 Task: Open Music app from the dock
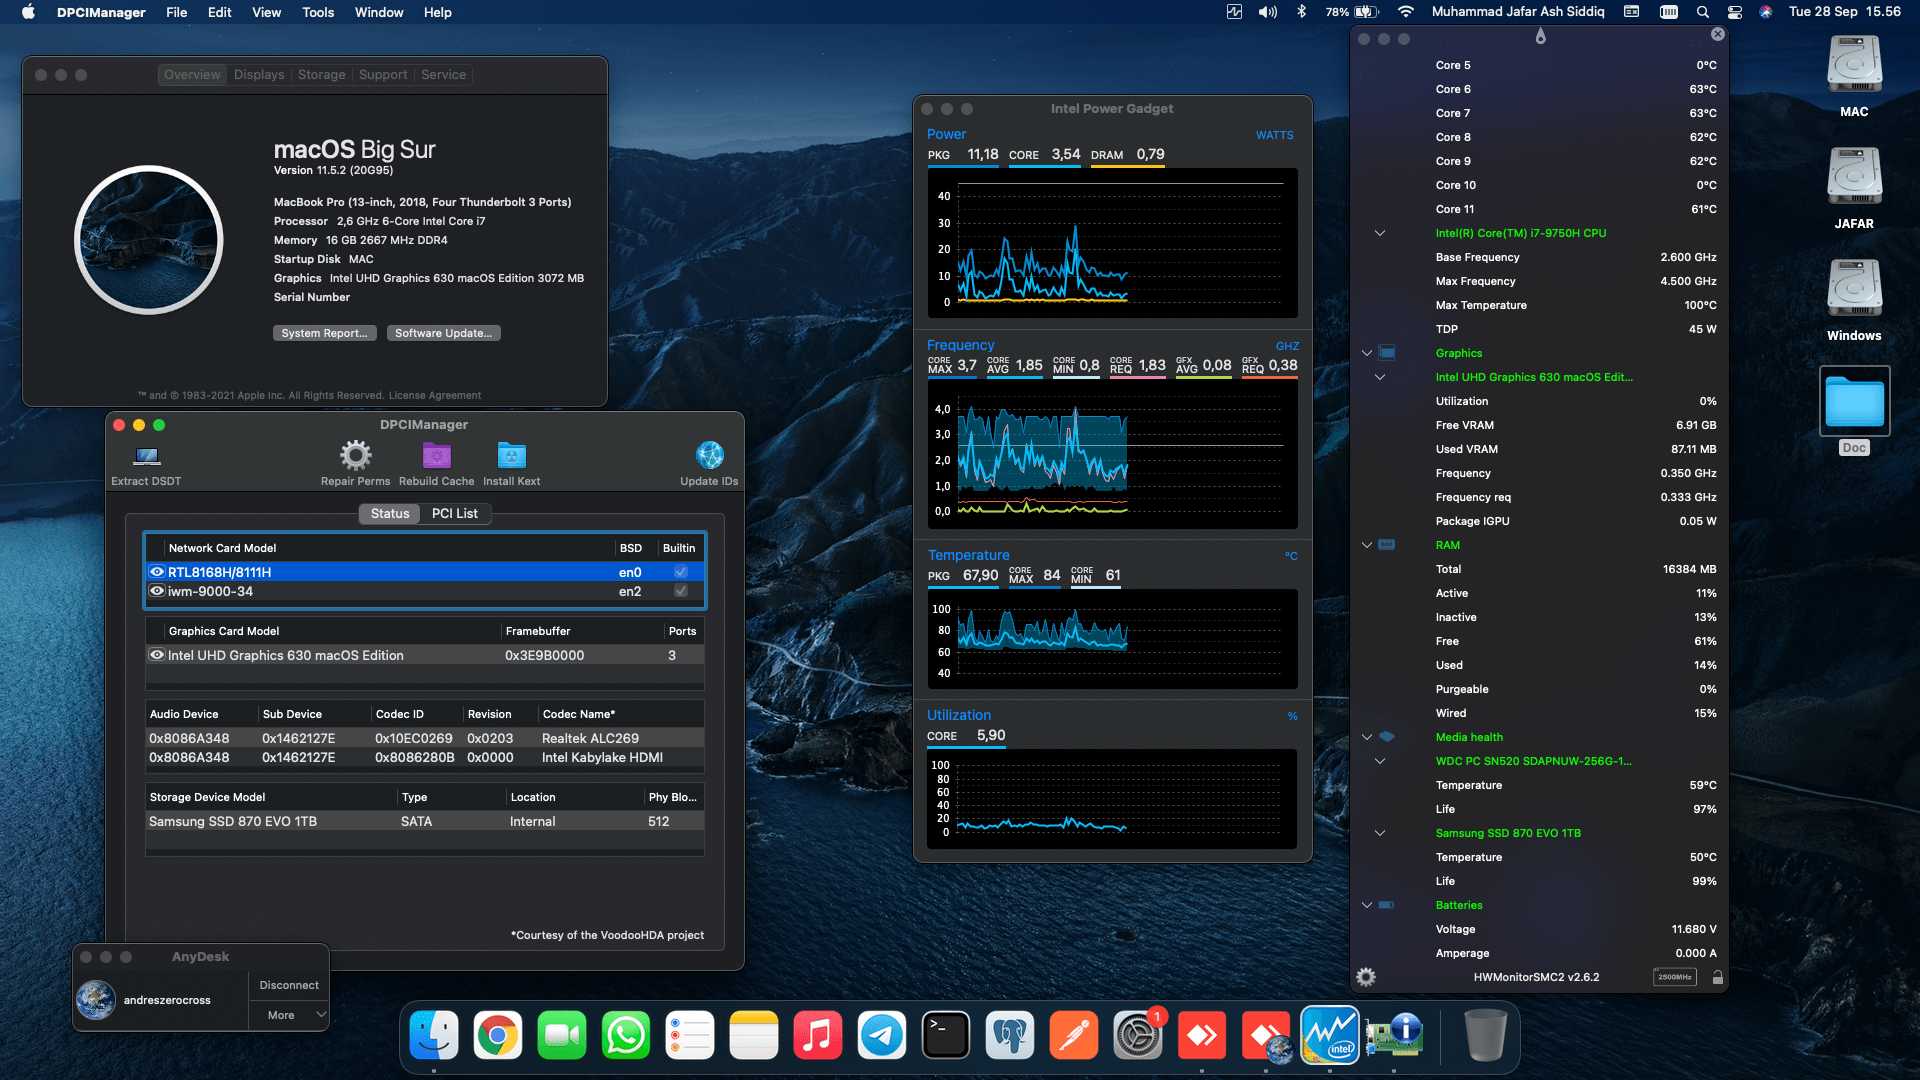click(x=818, y=1035)
